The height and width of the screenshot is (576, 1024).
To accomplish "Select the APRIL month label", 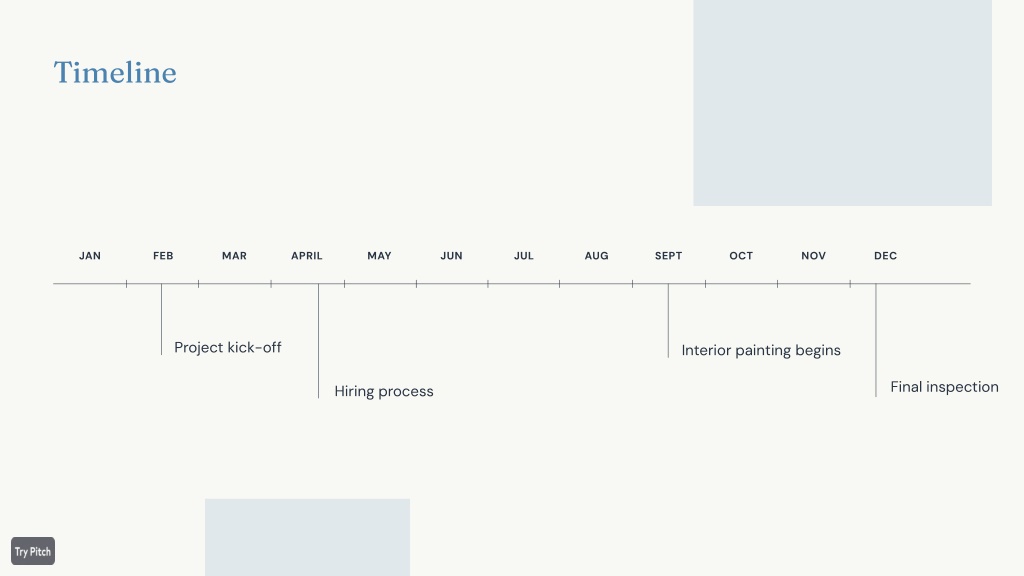I will tap(307, 256).
